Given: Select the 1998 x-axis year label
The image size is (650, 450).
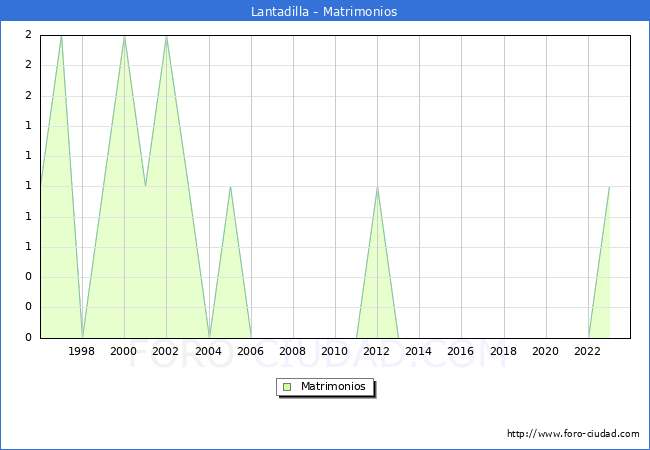Looking at the screenshot, I should pos(82,352).
